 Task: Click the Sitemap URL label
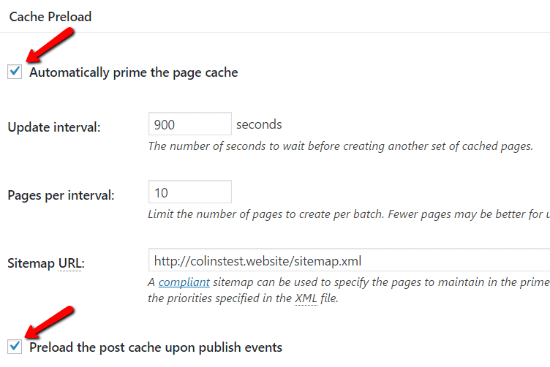click(46, 263)
